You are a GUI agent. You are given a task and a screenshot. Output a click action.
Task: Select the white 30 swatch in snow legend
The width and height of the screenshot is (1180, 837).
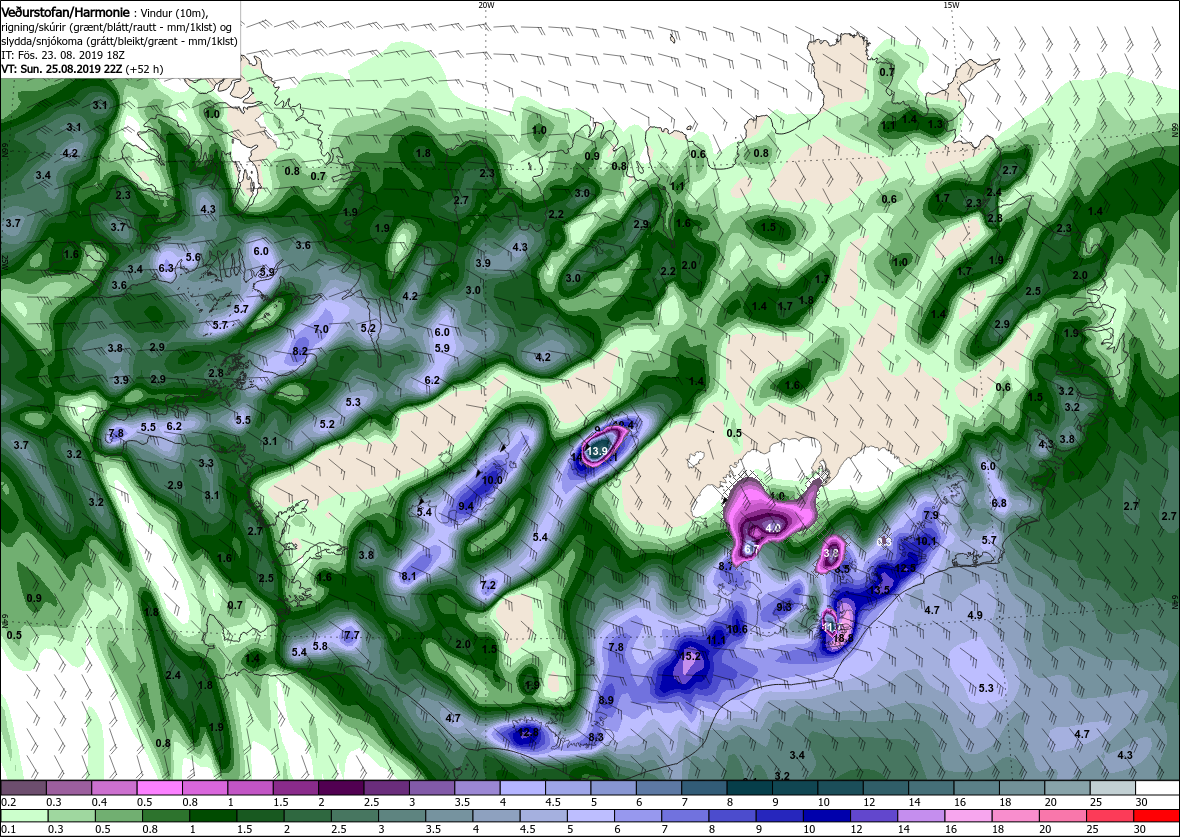1157,788
